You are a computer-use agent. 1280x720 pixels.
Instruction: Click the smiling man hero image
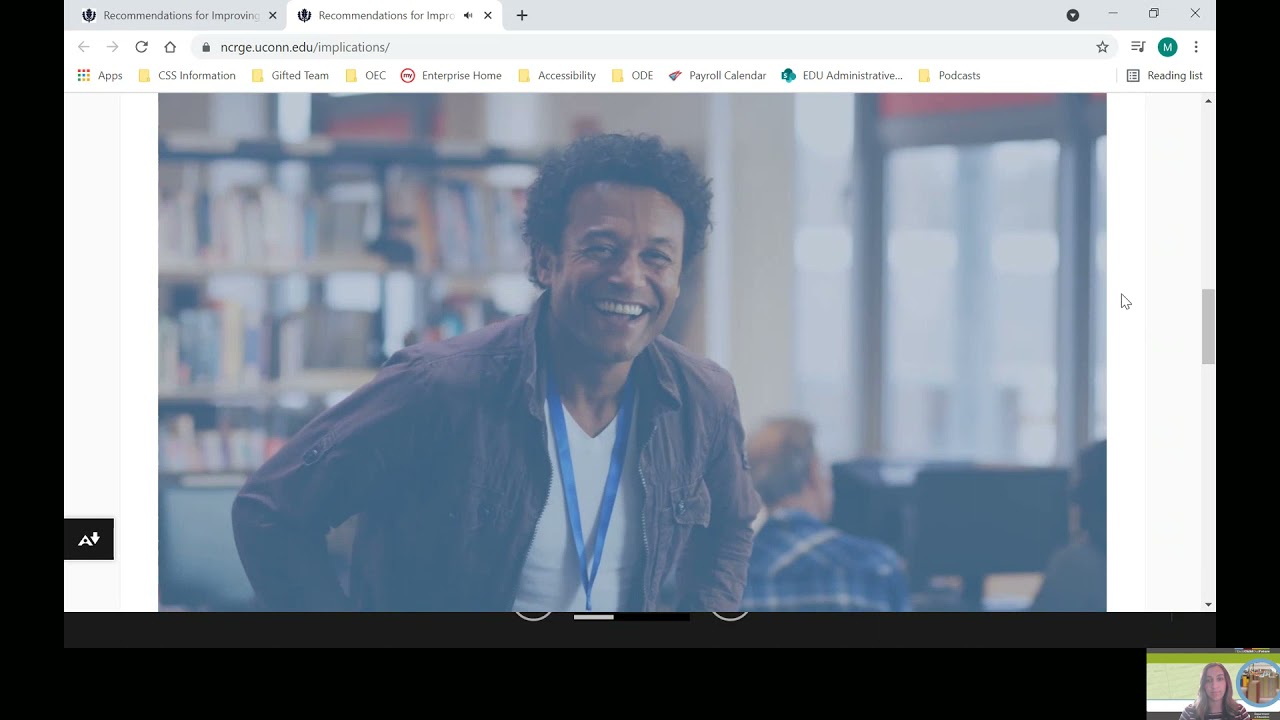pyautogui.click(x=632, y=352)
